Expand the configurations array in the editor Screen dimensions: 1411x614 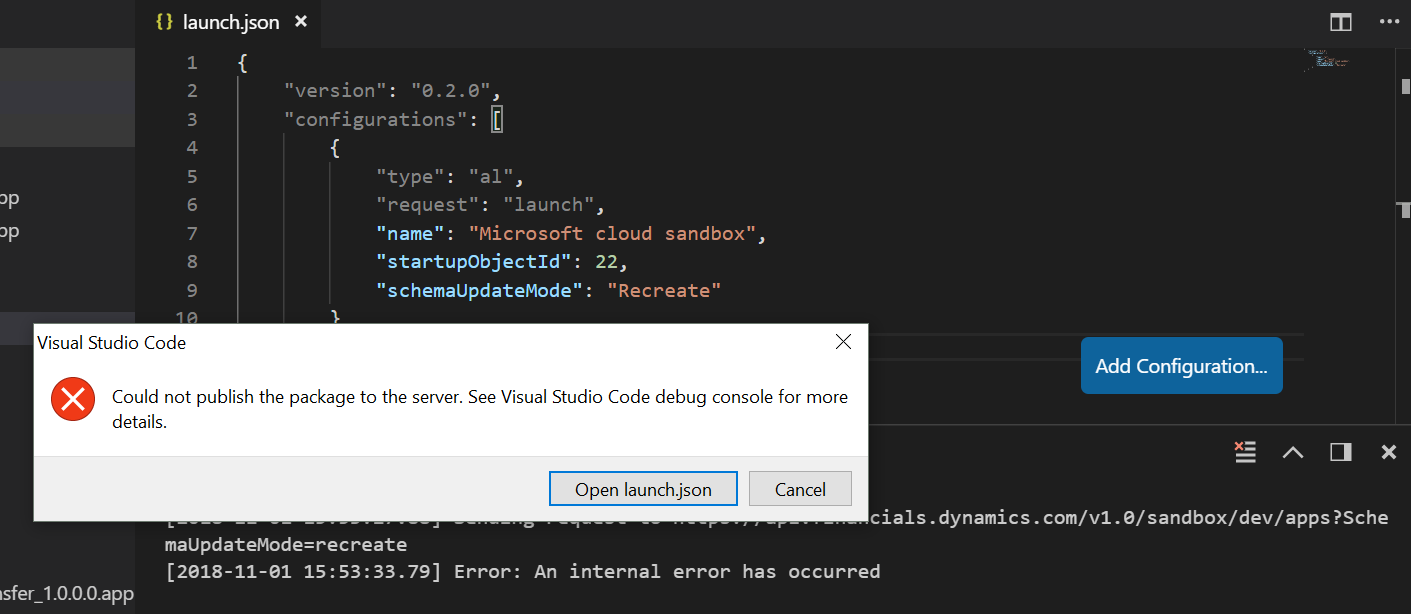coord(497,118)
